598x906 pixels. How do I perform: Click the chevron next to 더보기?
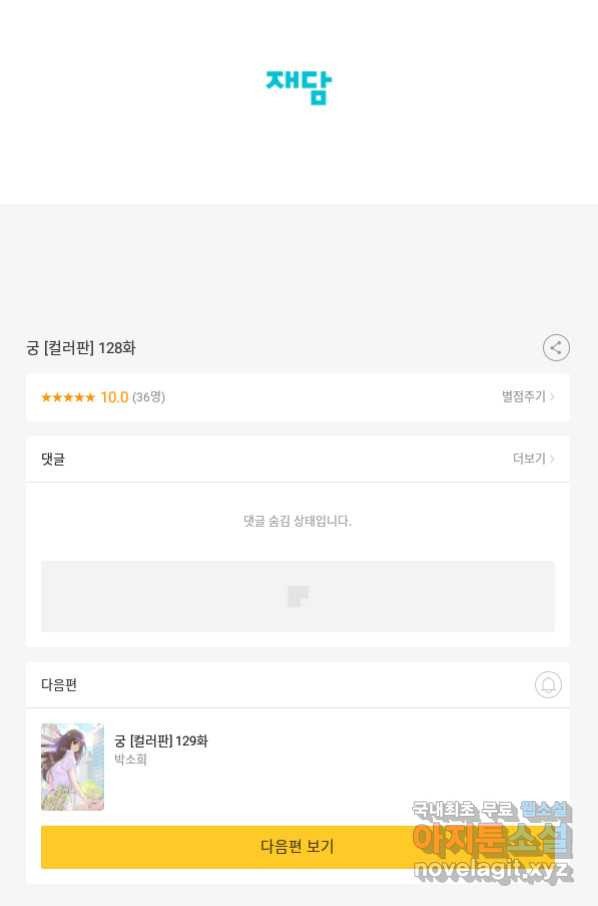click(552, 458)
